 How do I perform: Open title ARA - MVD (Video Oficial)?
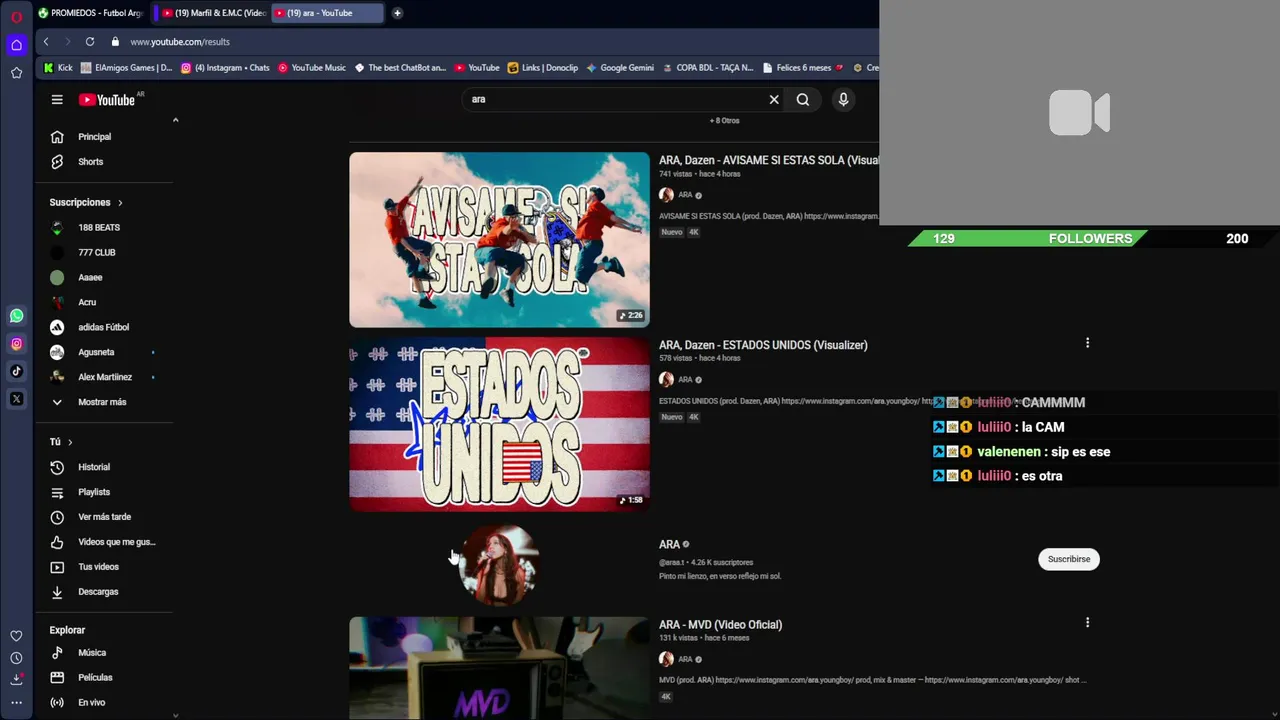720,625
